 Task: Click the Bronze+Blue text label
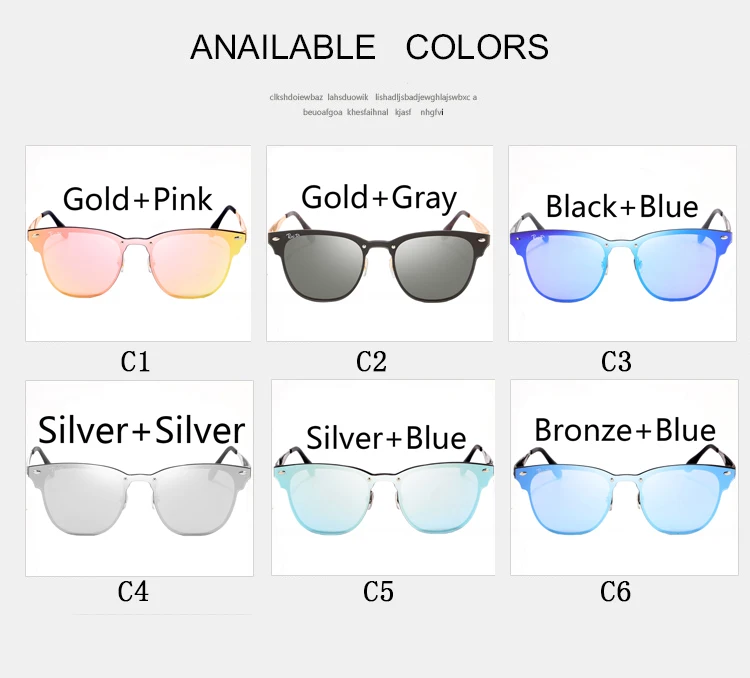(x=625, y=430)
